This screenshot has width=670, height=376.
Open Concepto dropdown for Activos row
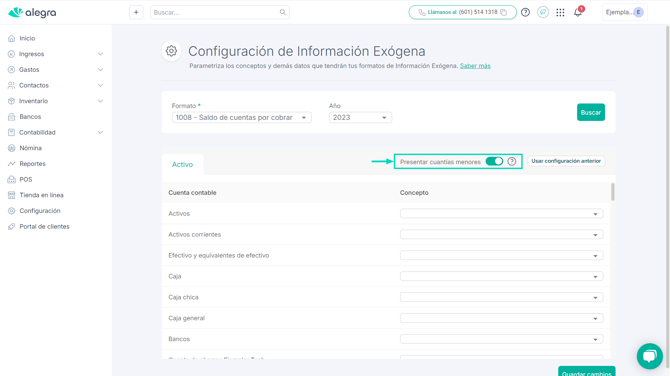tap(502, 214)
